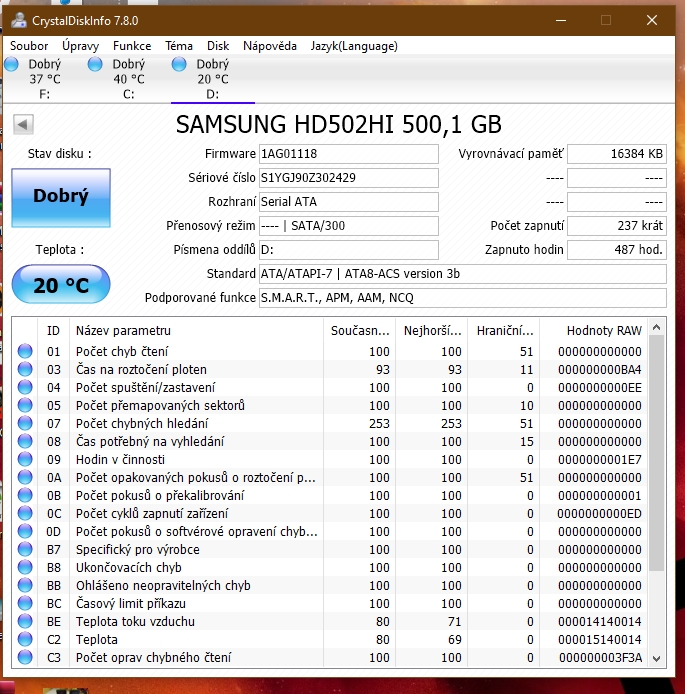685x694 pixels.
Task: Click the Název parametru column header
Action: coord(123,330)
